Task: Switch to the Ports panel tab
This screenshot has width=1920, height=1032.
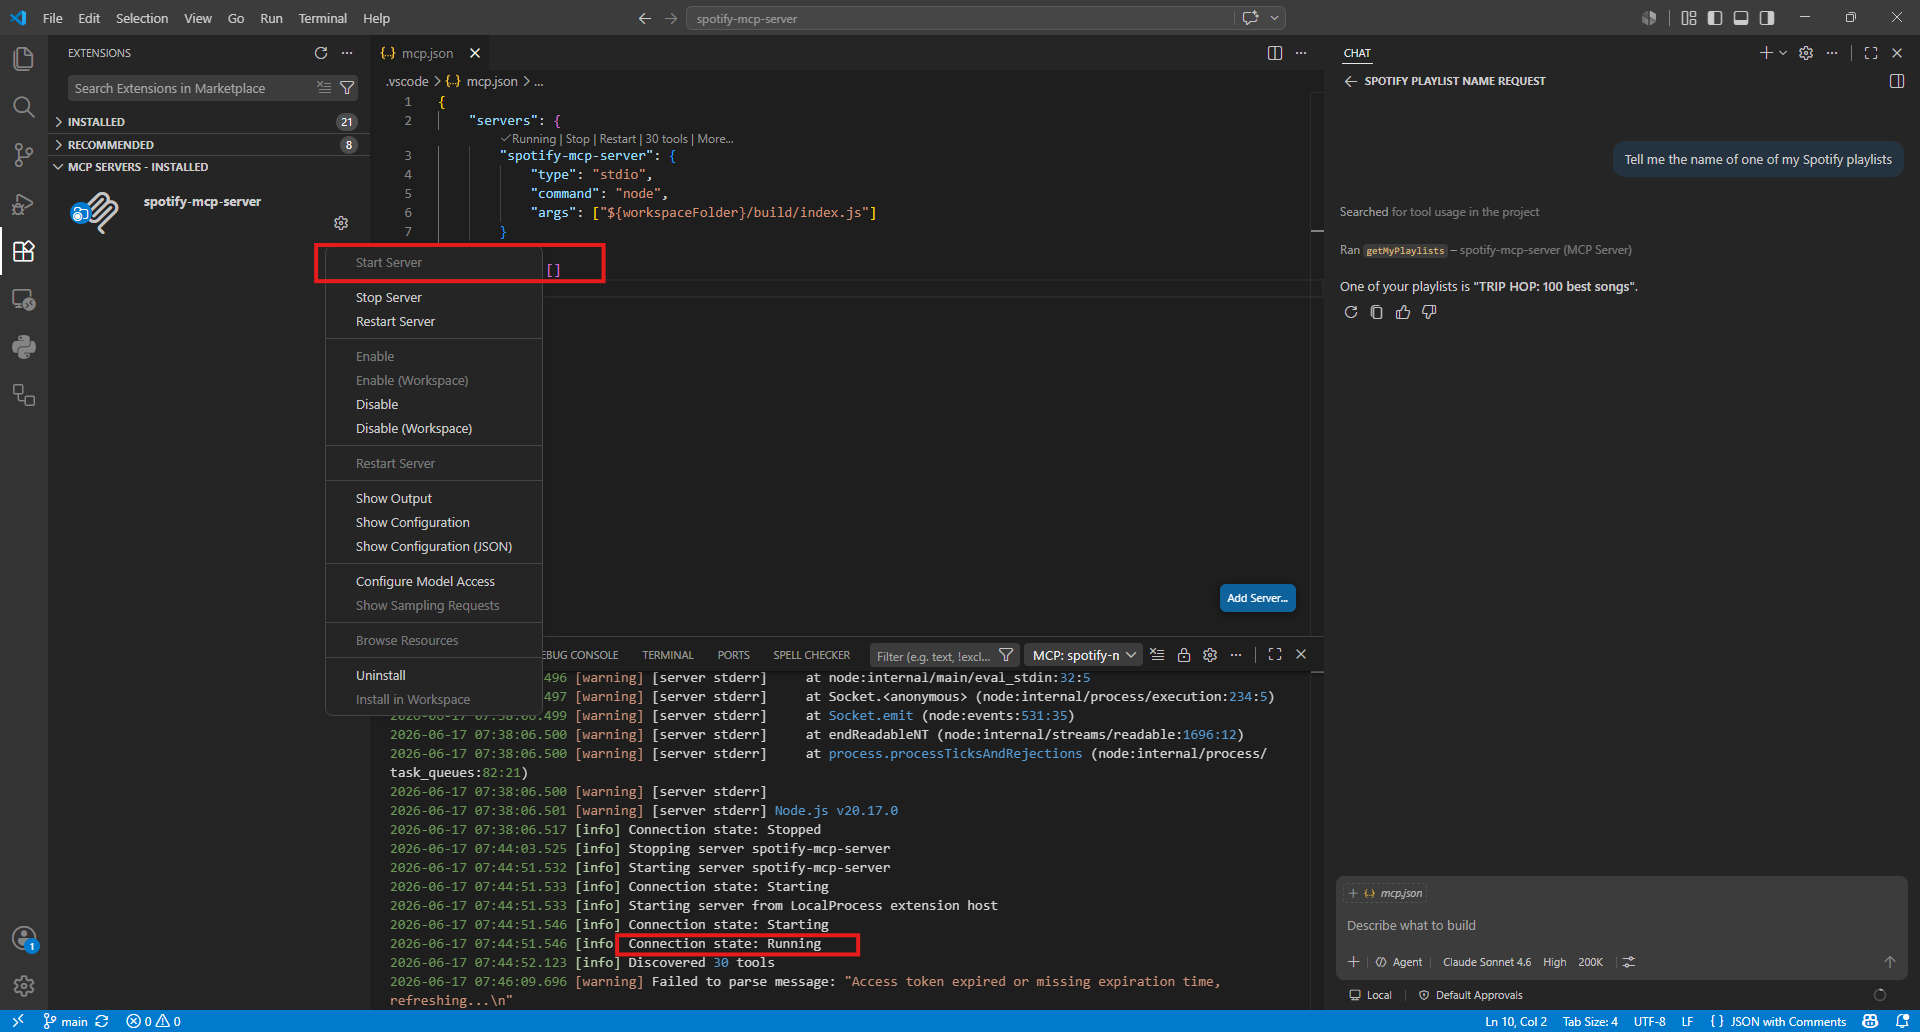Action: click(x=733, y=655)
